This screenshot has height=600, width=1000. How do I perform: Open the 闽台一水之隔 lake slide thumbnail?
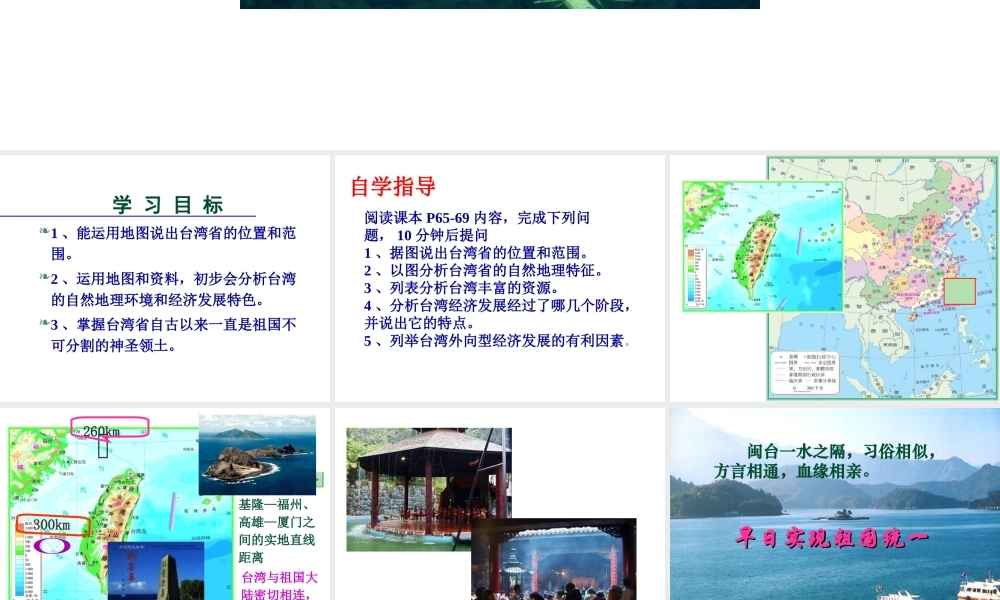(x=835, y=504)
